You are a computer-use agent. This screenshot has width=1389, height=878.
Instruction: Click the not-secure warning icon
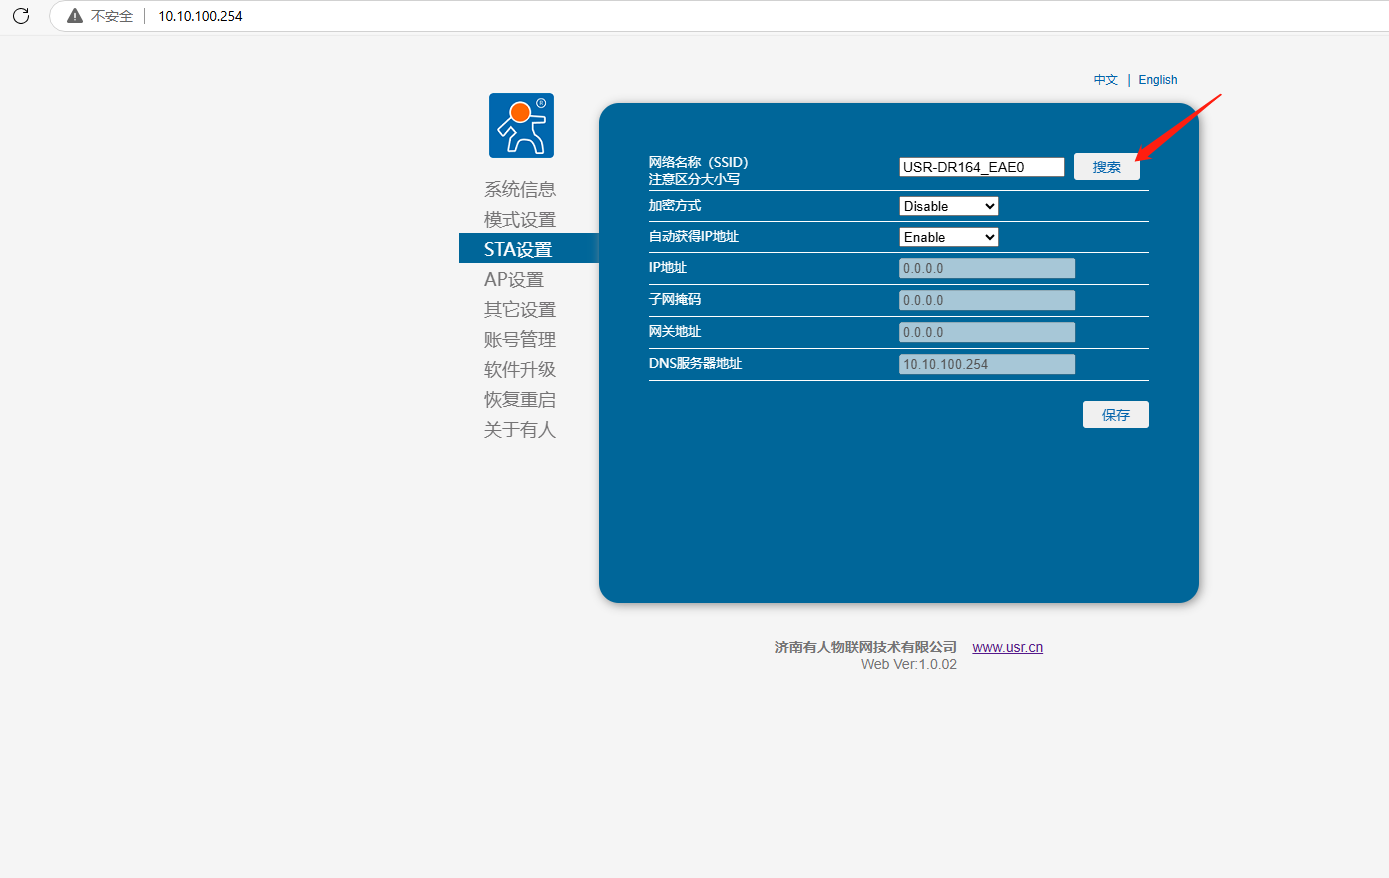(75, 16)
